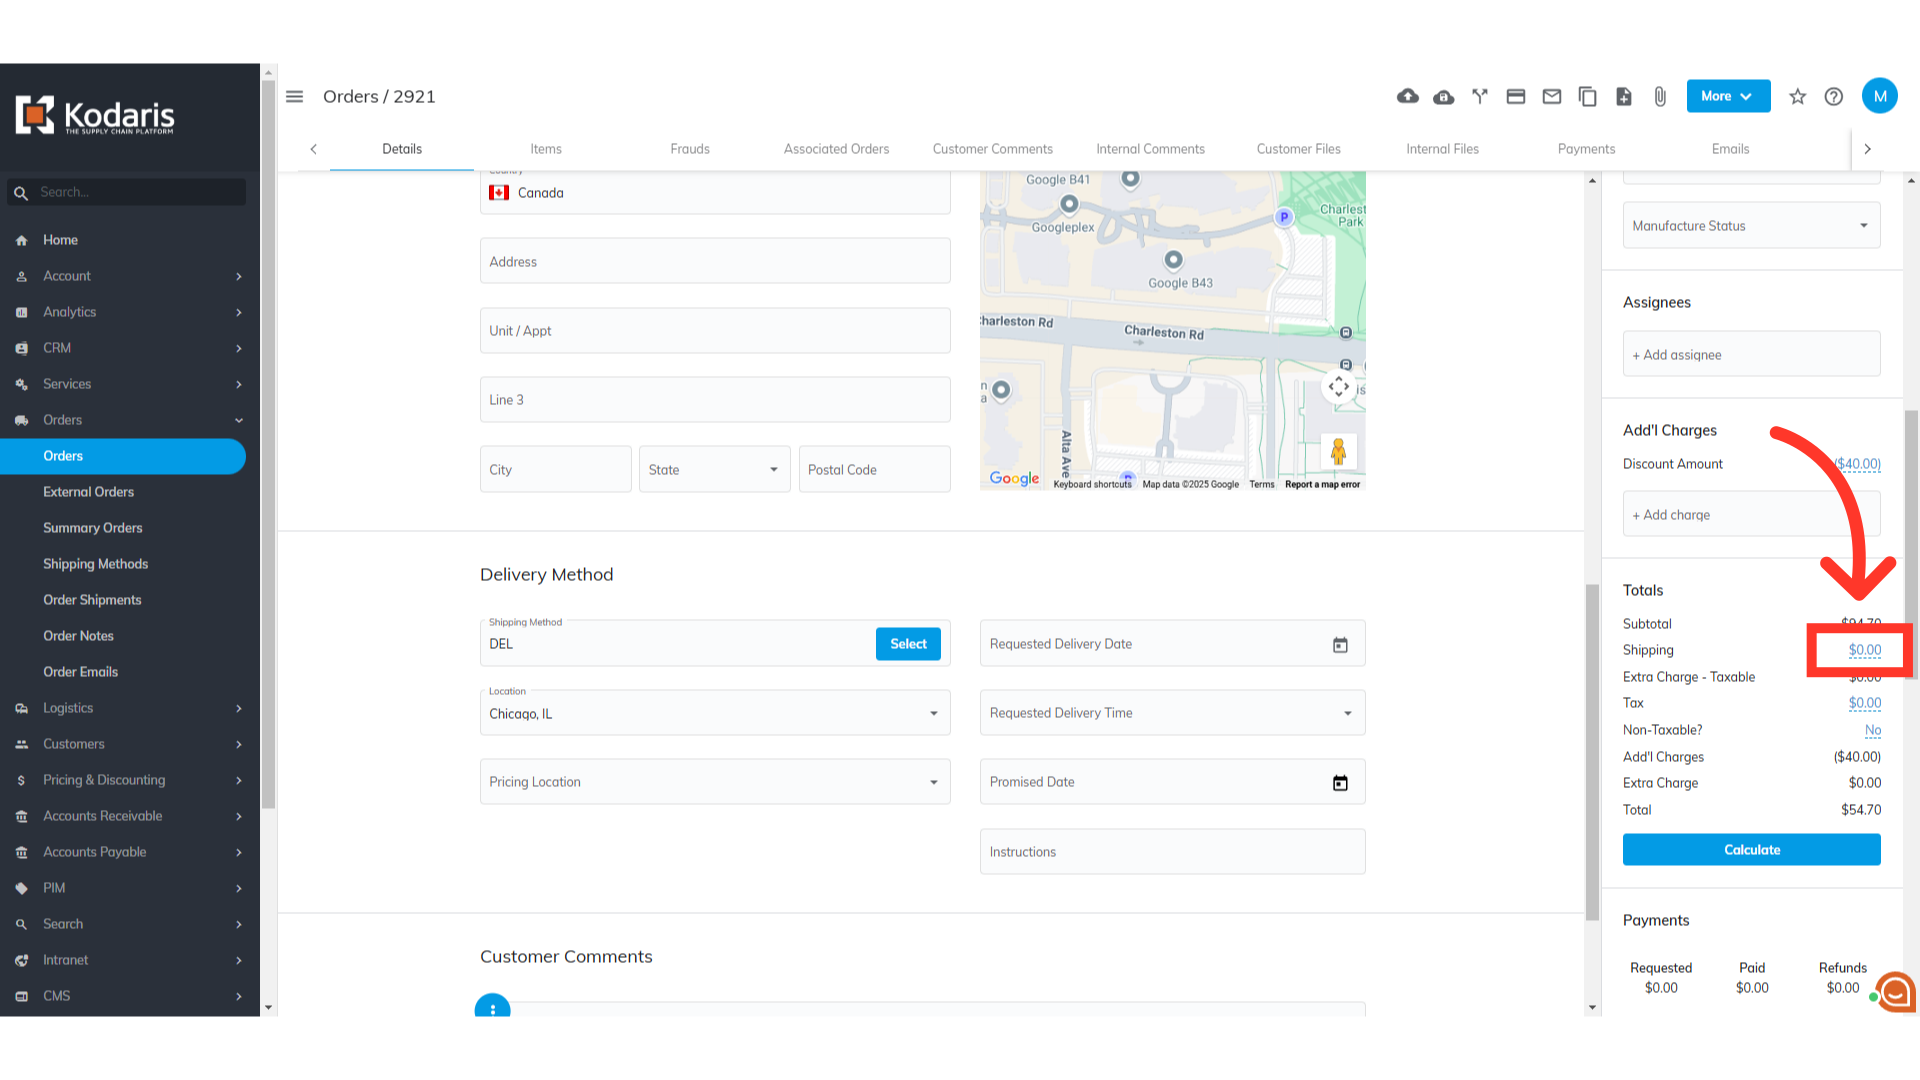Open the Internal Comments tab
The height and width of the screenshot is (1080, 1920).
click(x=1150, y=149)
